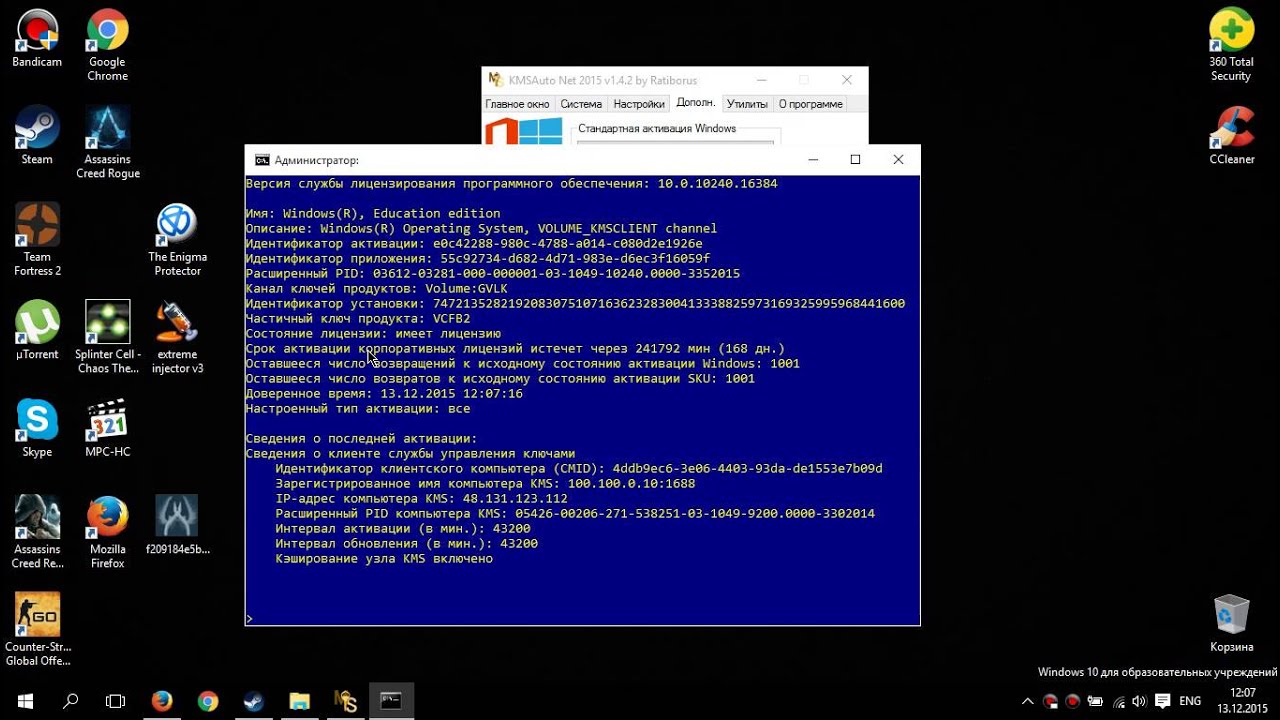Launch Google Chrome from desktop

coord(107,46)
